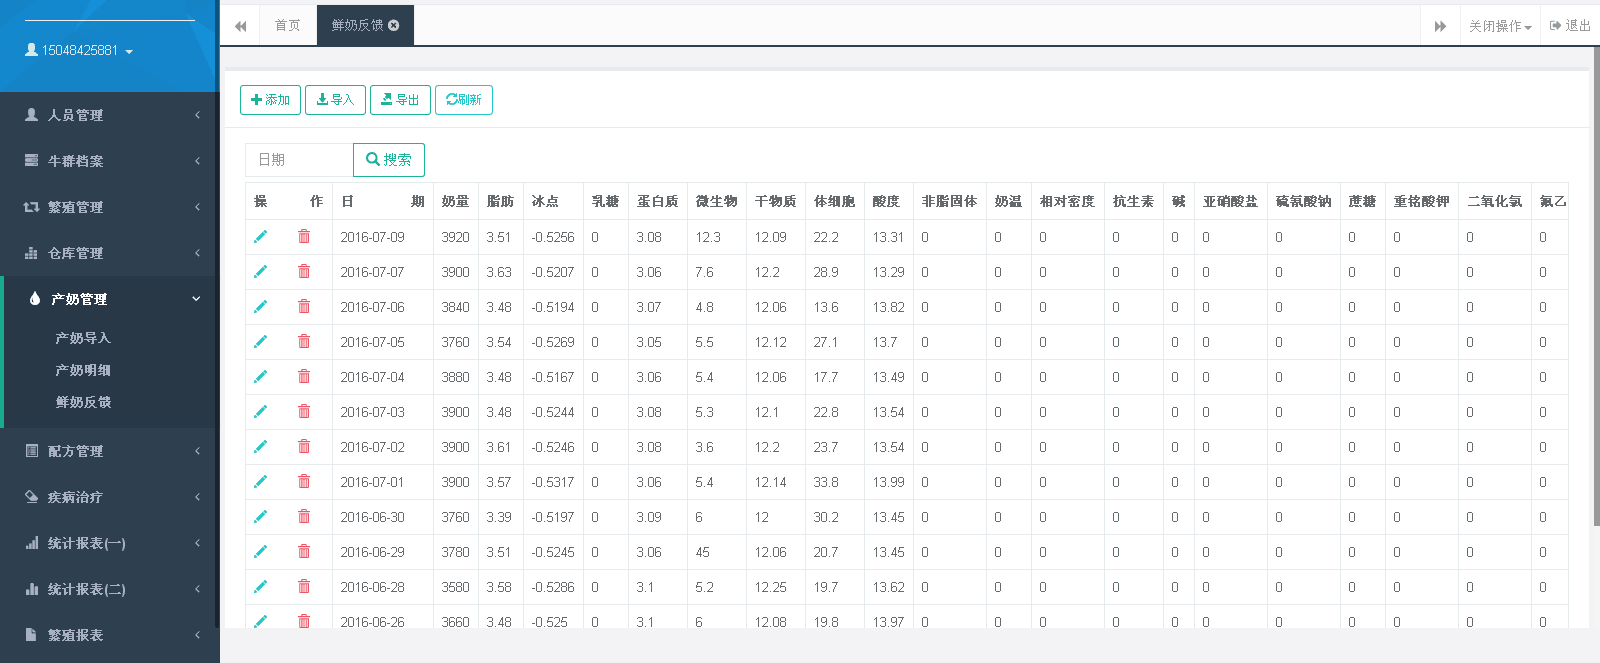The width and height of the screenshot is (1600, 663).
Task: Edit the 2016-07-03 row with pencil icon
Action: click(x=260, y=412)
